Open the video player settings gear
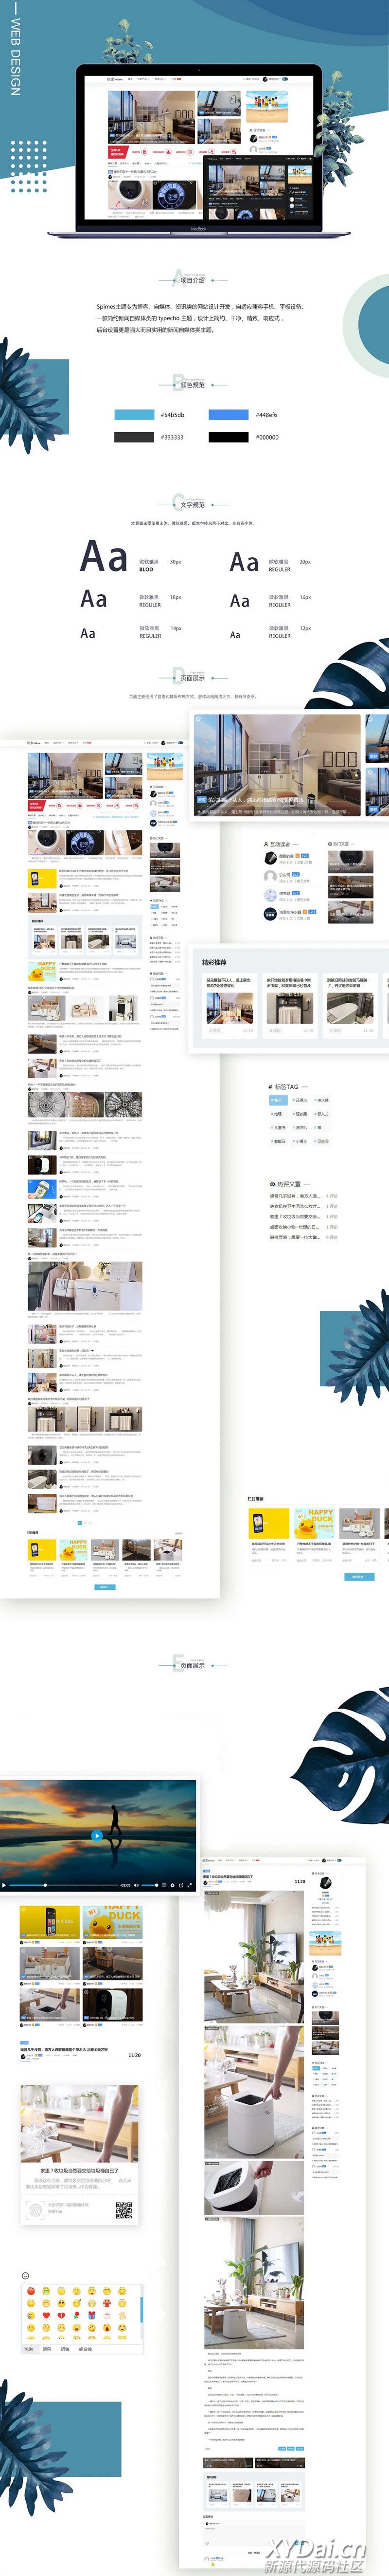The image size is (389, 2576). click(172, 1885)
